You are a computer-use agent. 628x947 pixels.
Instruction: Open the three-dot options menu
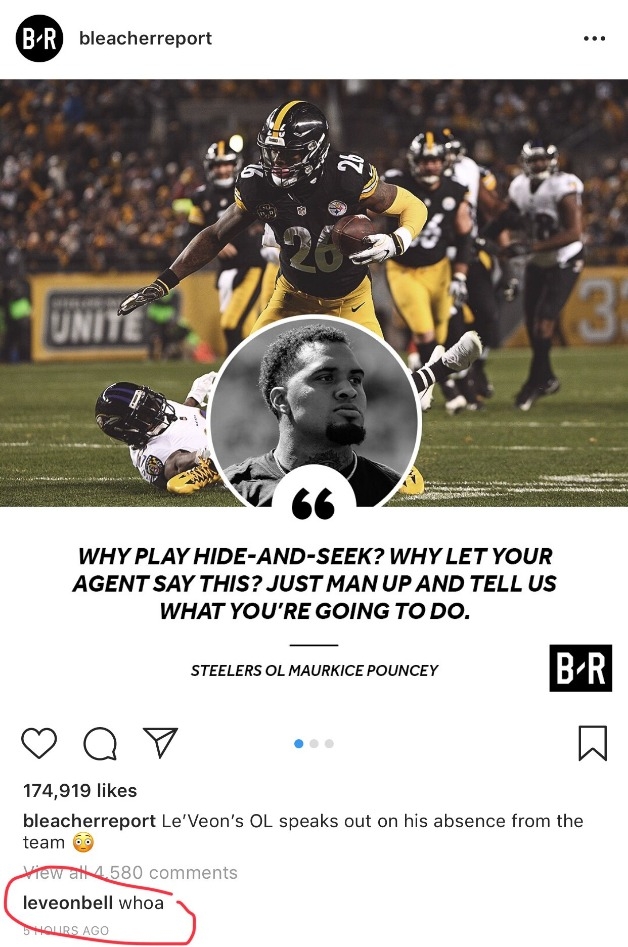click(x=594, y=38)
